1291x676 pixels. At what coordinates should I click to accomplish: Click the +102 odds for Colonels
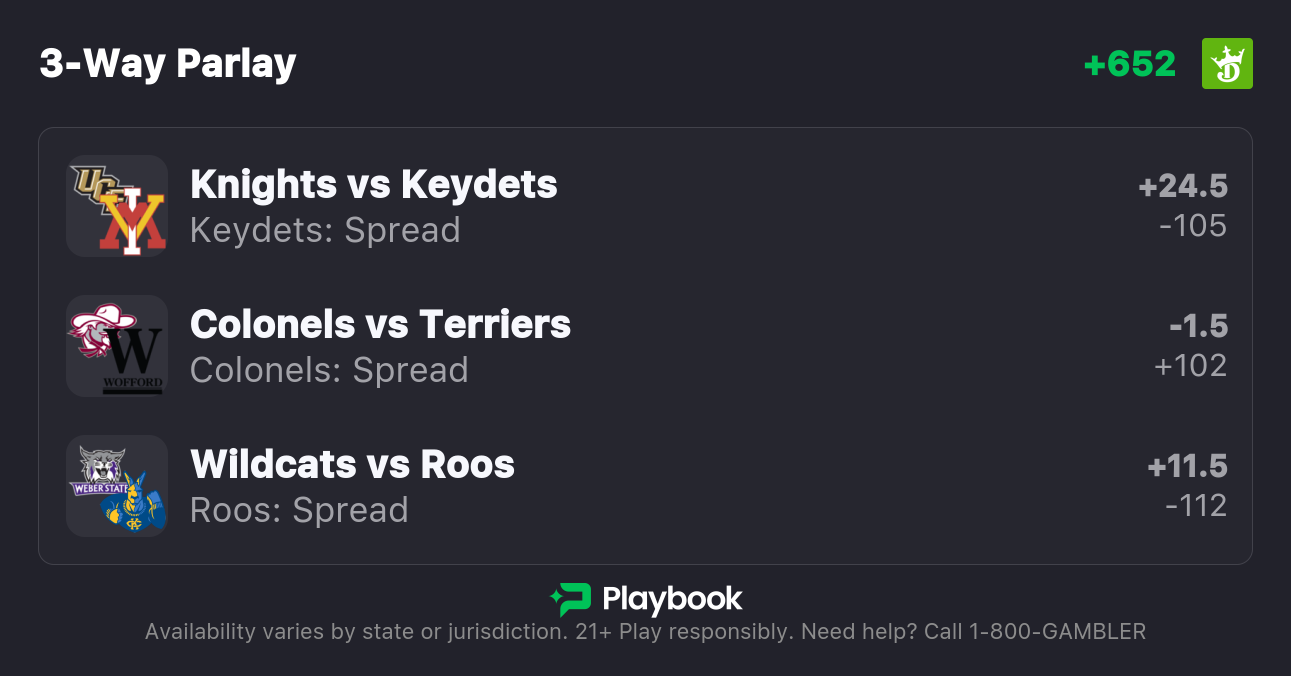coord(1190,366)
